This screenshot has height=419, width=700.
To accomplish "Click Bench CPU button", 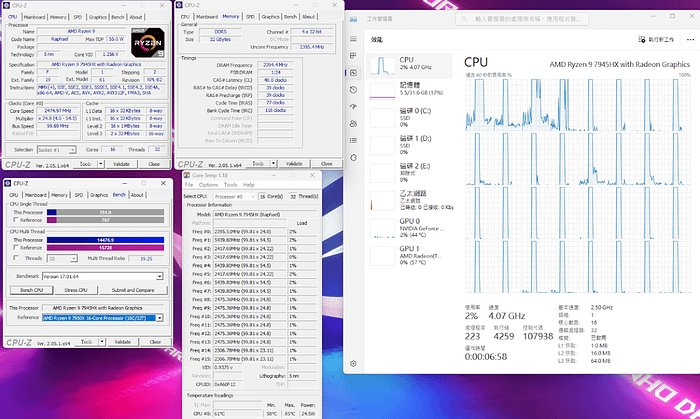I will click(x=32, y=290).
